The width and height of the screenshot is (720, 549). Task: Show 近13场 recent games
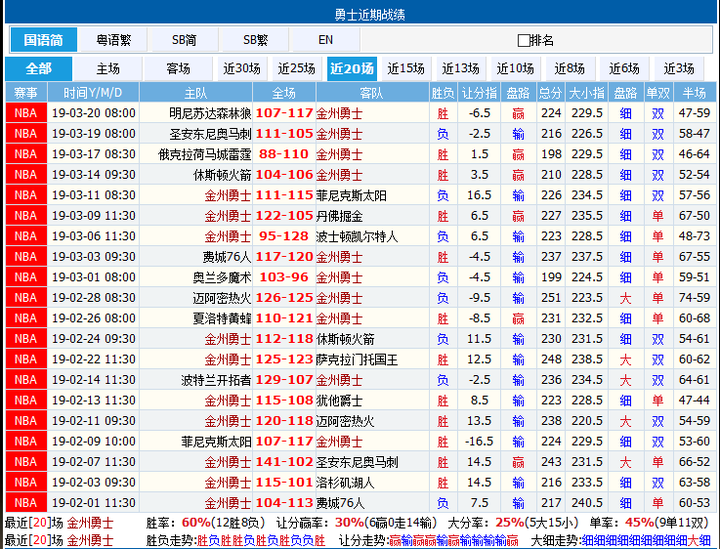461,69
